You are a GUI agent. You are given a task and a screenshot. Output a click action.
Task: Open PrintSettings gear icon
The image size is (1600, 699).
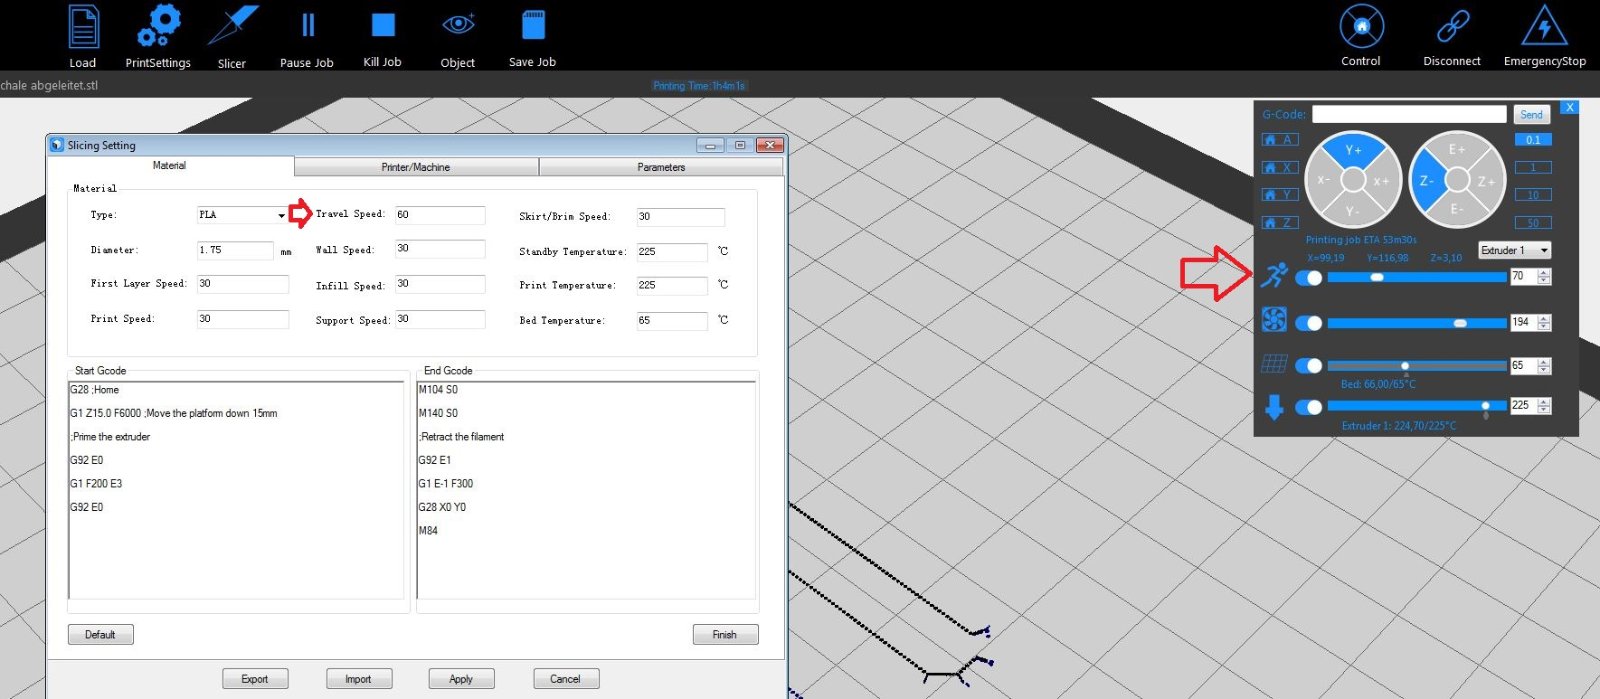(158, 26)
